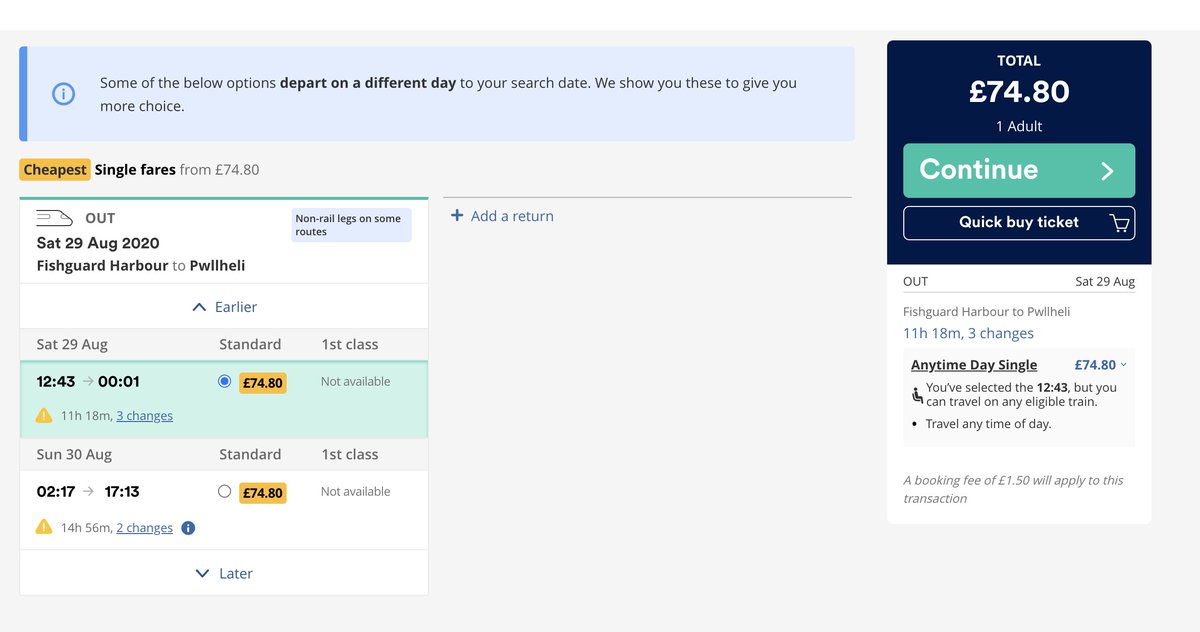1200x632 pixels.
Task: View the 3 changes for the 12:43 train
Action: coord(144,415)
